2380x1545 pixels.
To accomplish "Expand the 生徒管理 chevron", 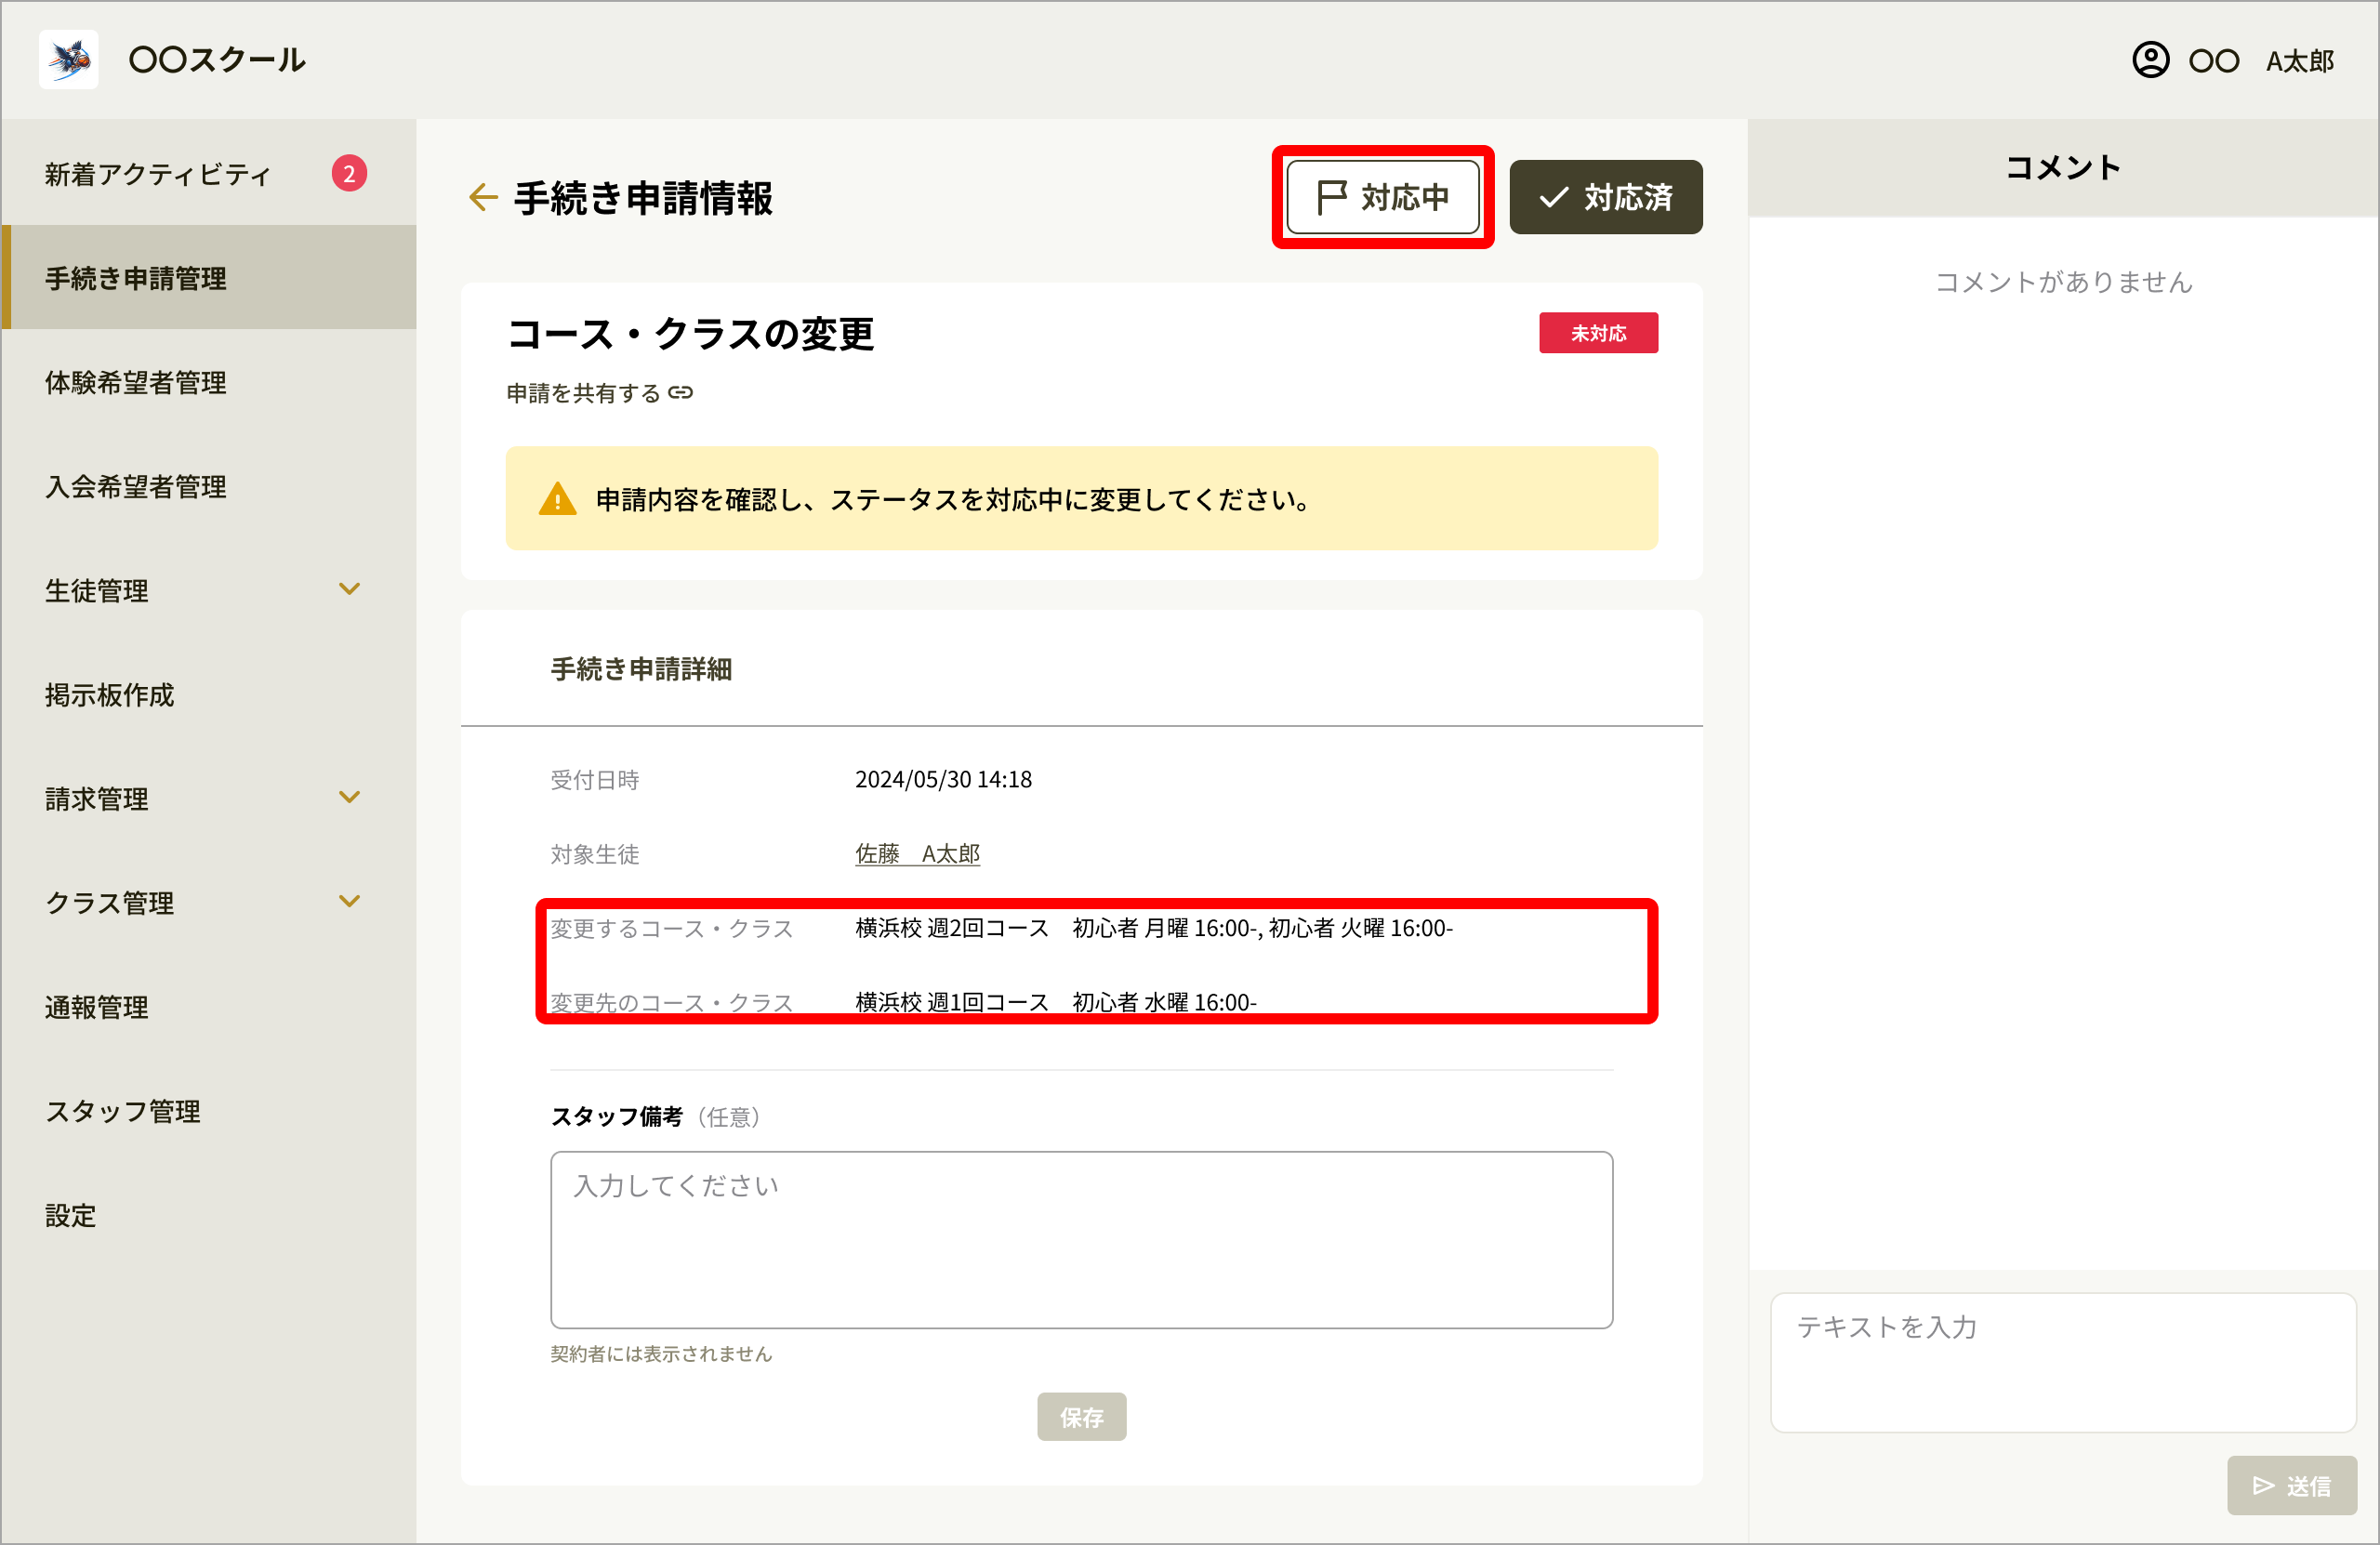I will 349,589.
